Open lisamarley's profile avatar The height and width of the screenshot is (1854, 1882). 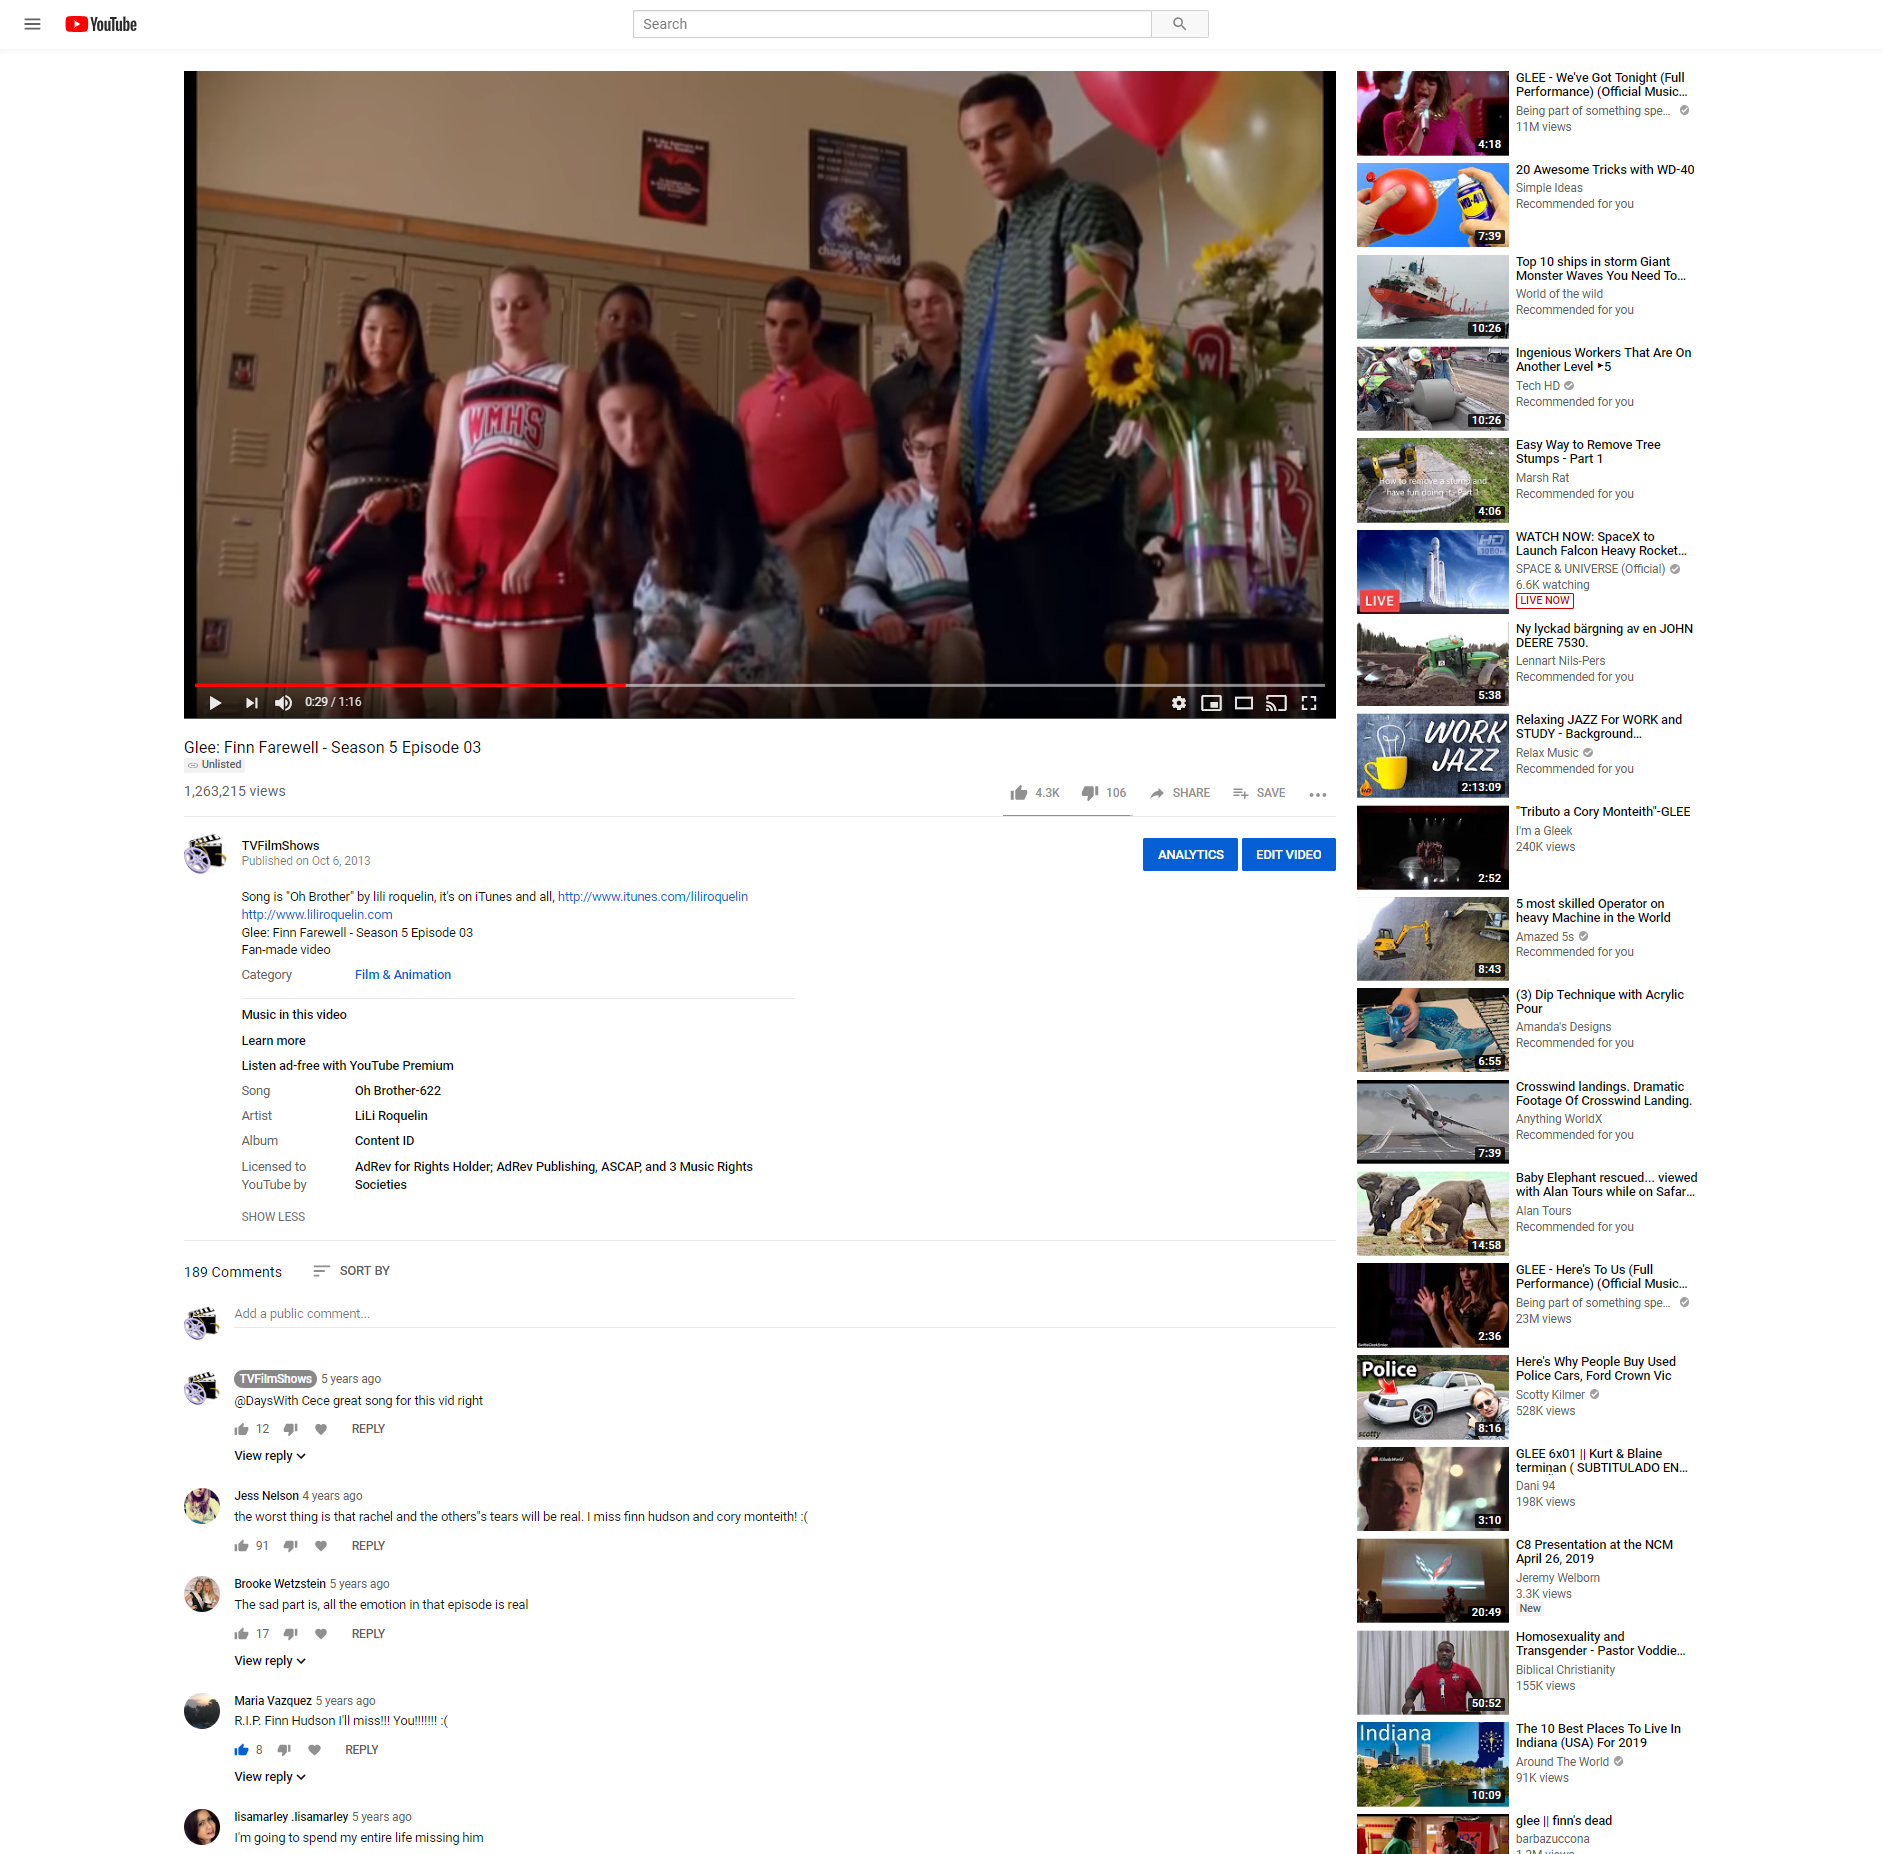[202, 1827]
